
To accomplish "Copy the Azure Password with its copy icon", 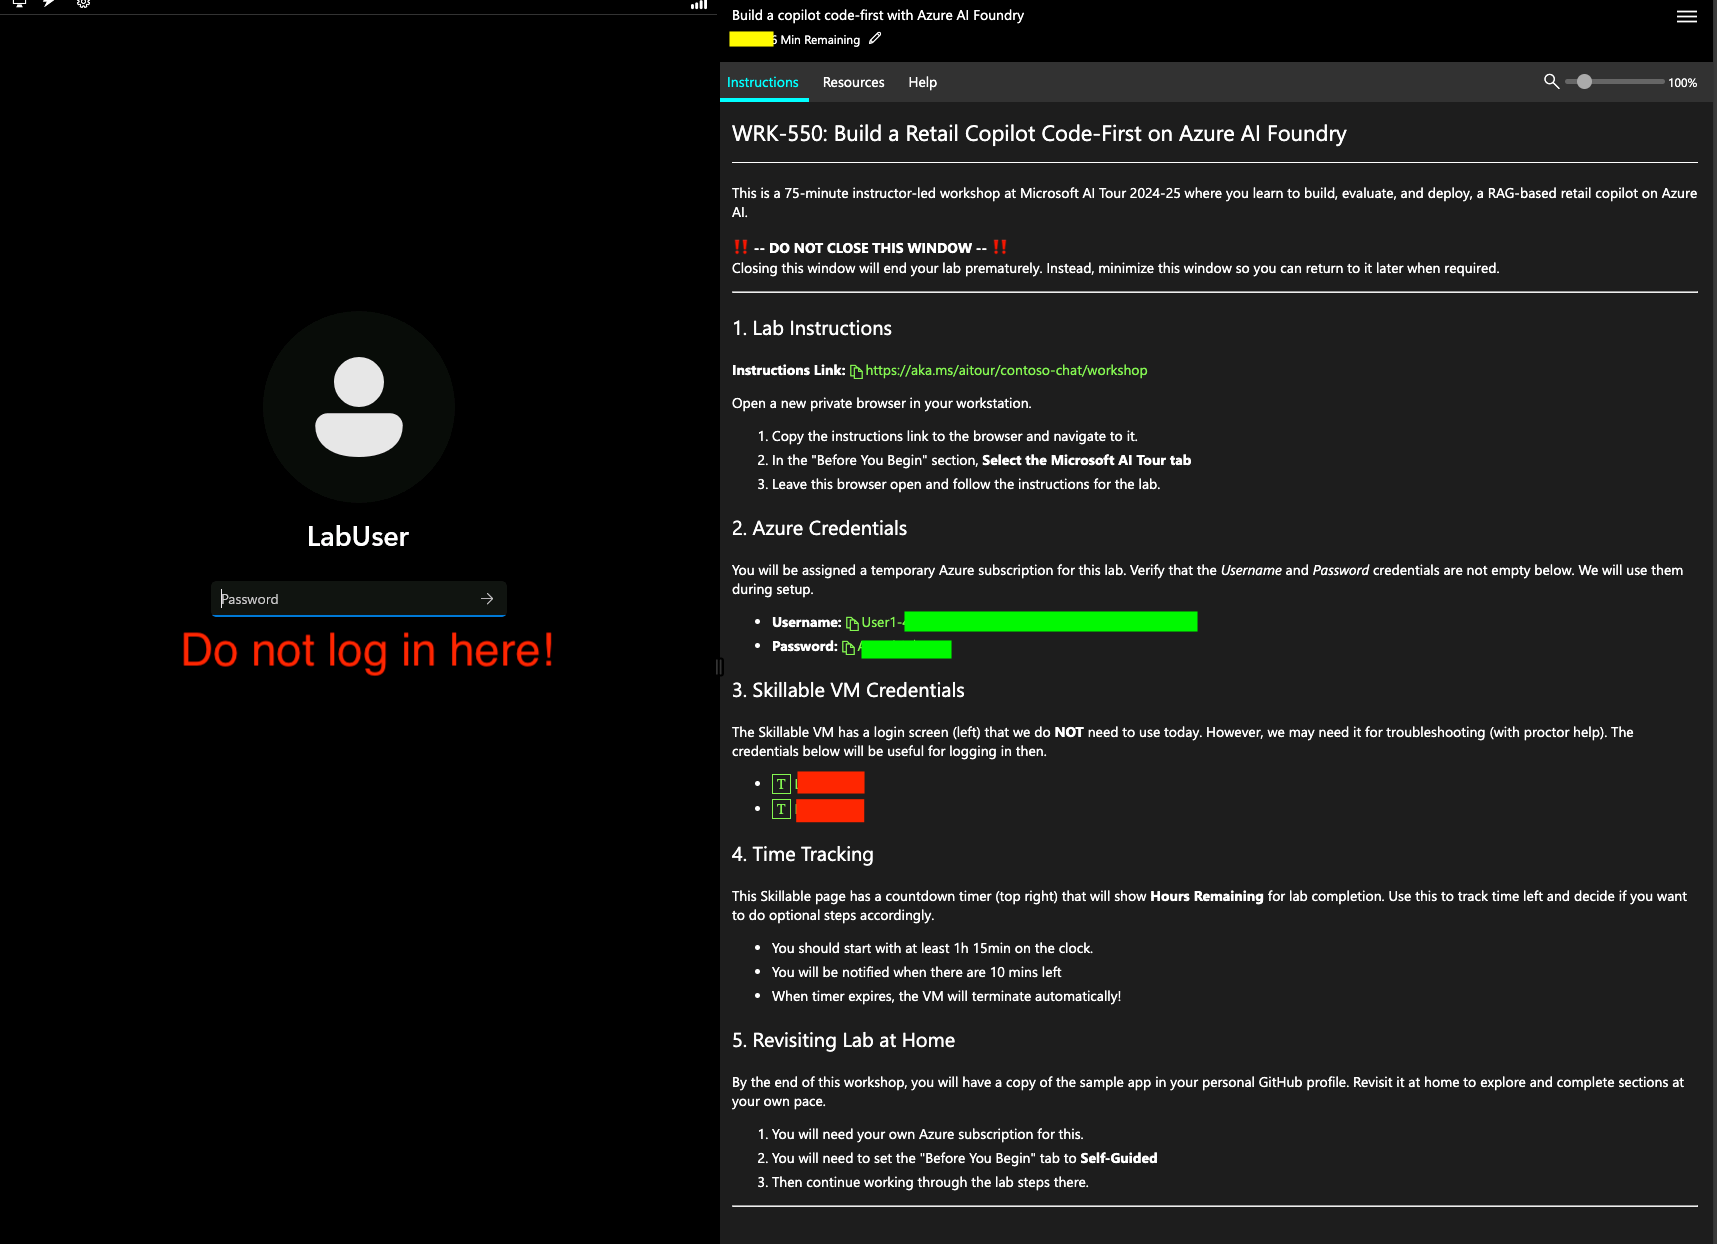I will [848, 648].
